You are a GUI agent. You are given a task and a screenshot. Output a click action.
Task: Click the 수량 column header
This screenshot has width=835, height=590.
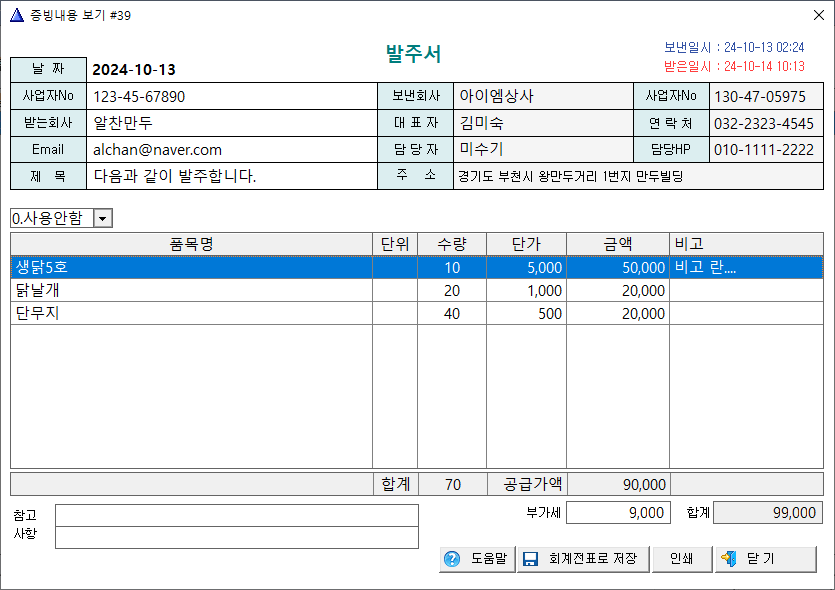452,244
